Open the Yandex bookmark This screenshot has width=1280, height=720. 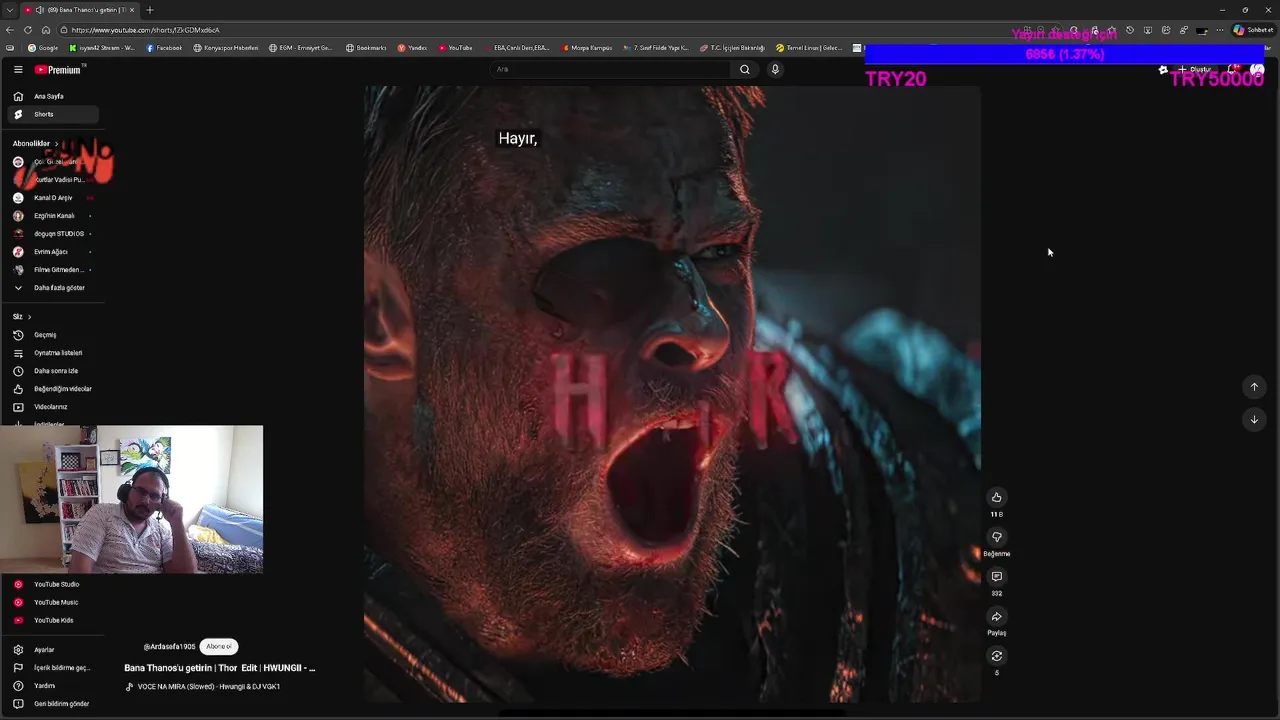click(412, 48)
